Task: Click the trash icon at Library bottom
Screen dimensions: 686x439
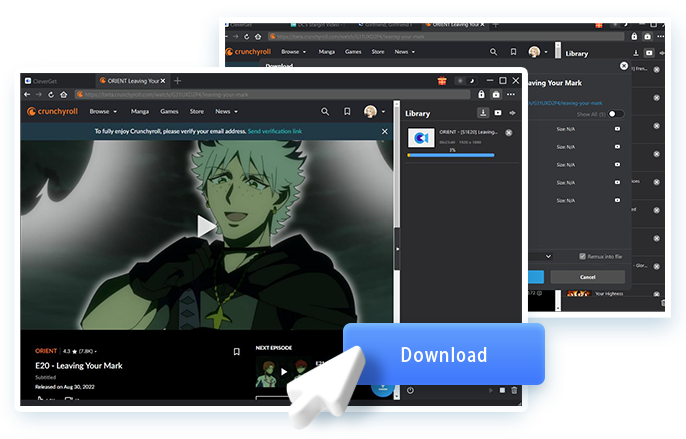Action: pos(514,390)
